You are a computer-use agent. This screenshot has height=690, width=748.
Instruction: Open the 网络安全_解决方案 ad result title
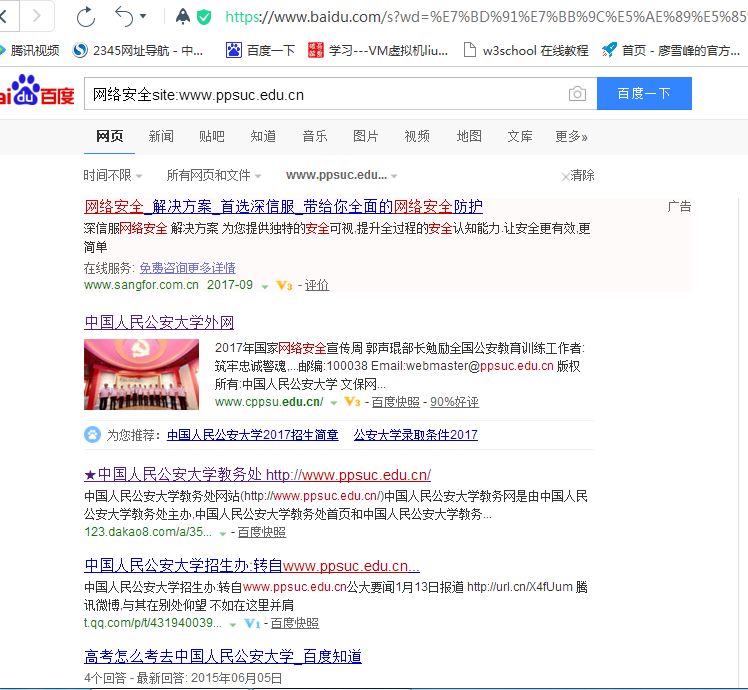tap(283, 207)
